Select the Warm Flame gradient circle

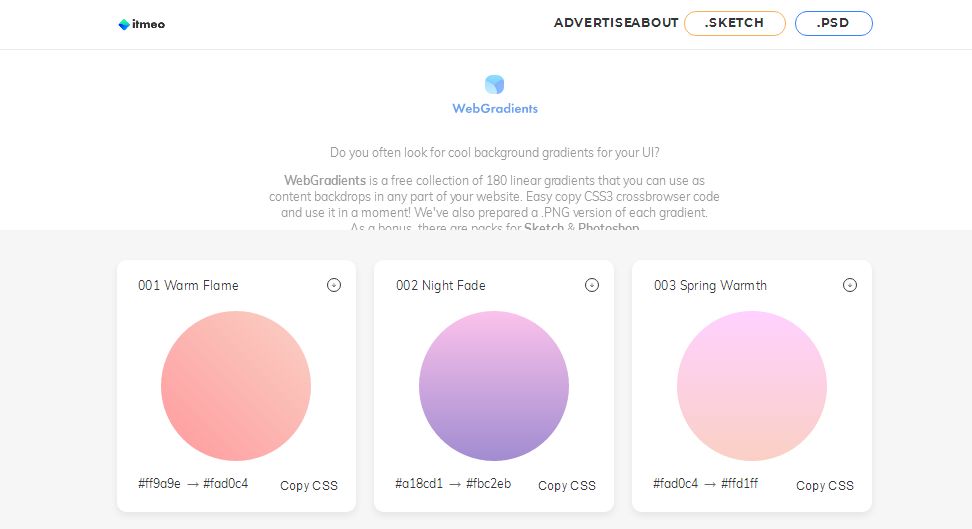[x=236, y=386]
